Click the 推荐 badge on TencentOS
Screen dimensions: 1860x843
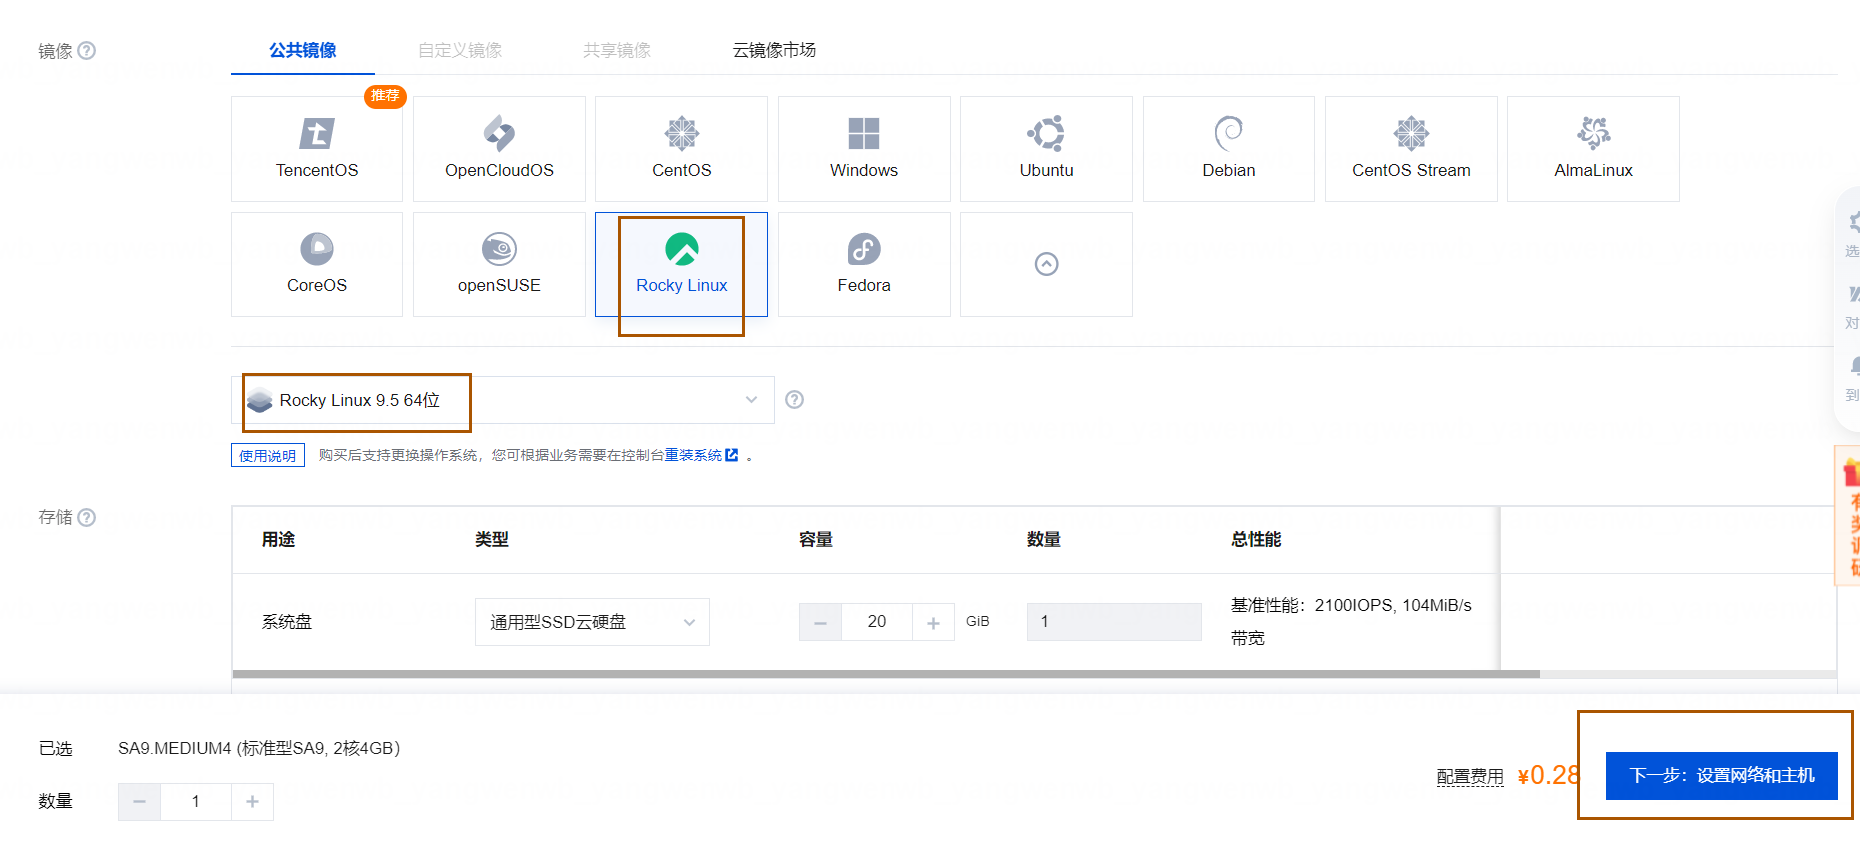click(x=385, y=96)
